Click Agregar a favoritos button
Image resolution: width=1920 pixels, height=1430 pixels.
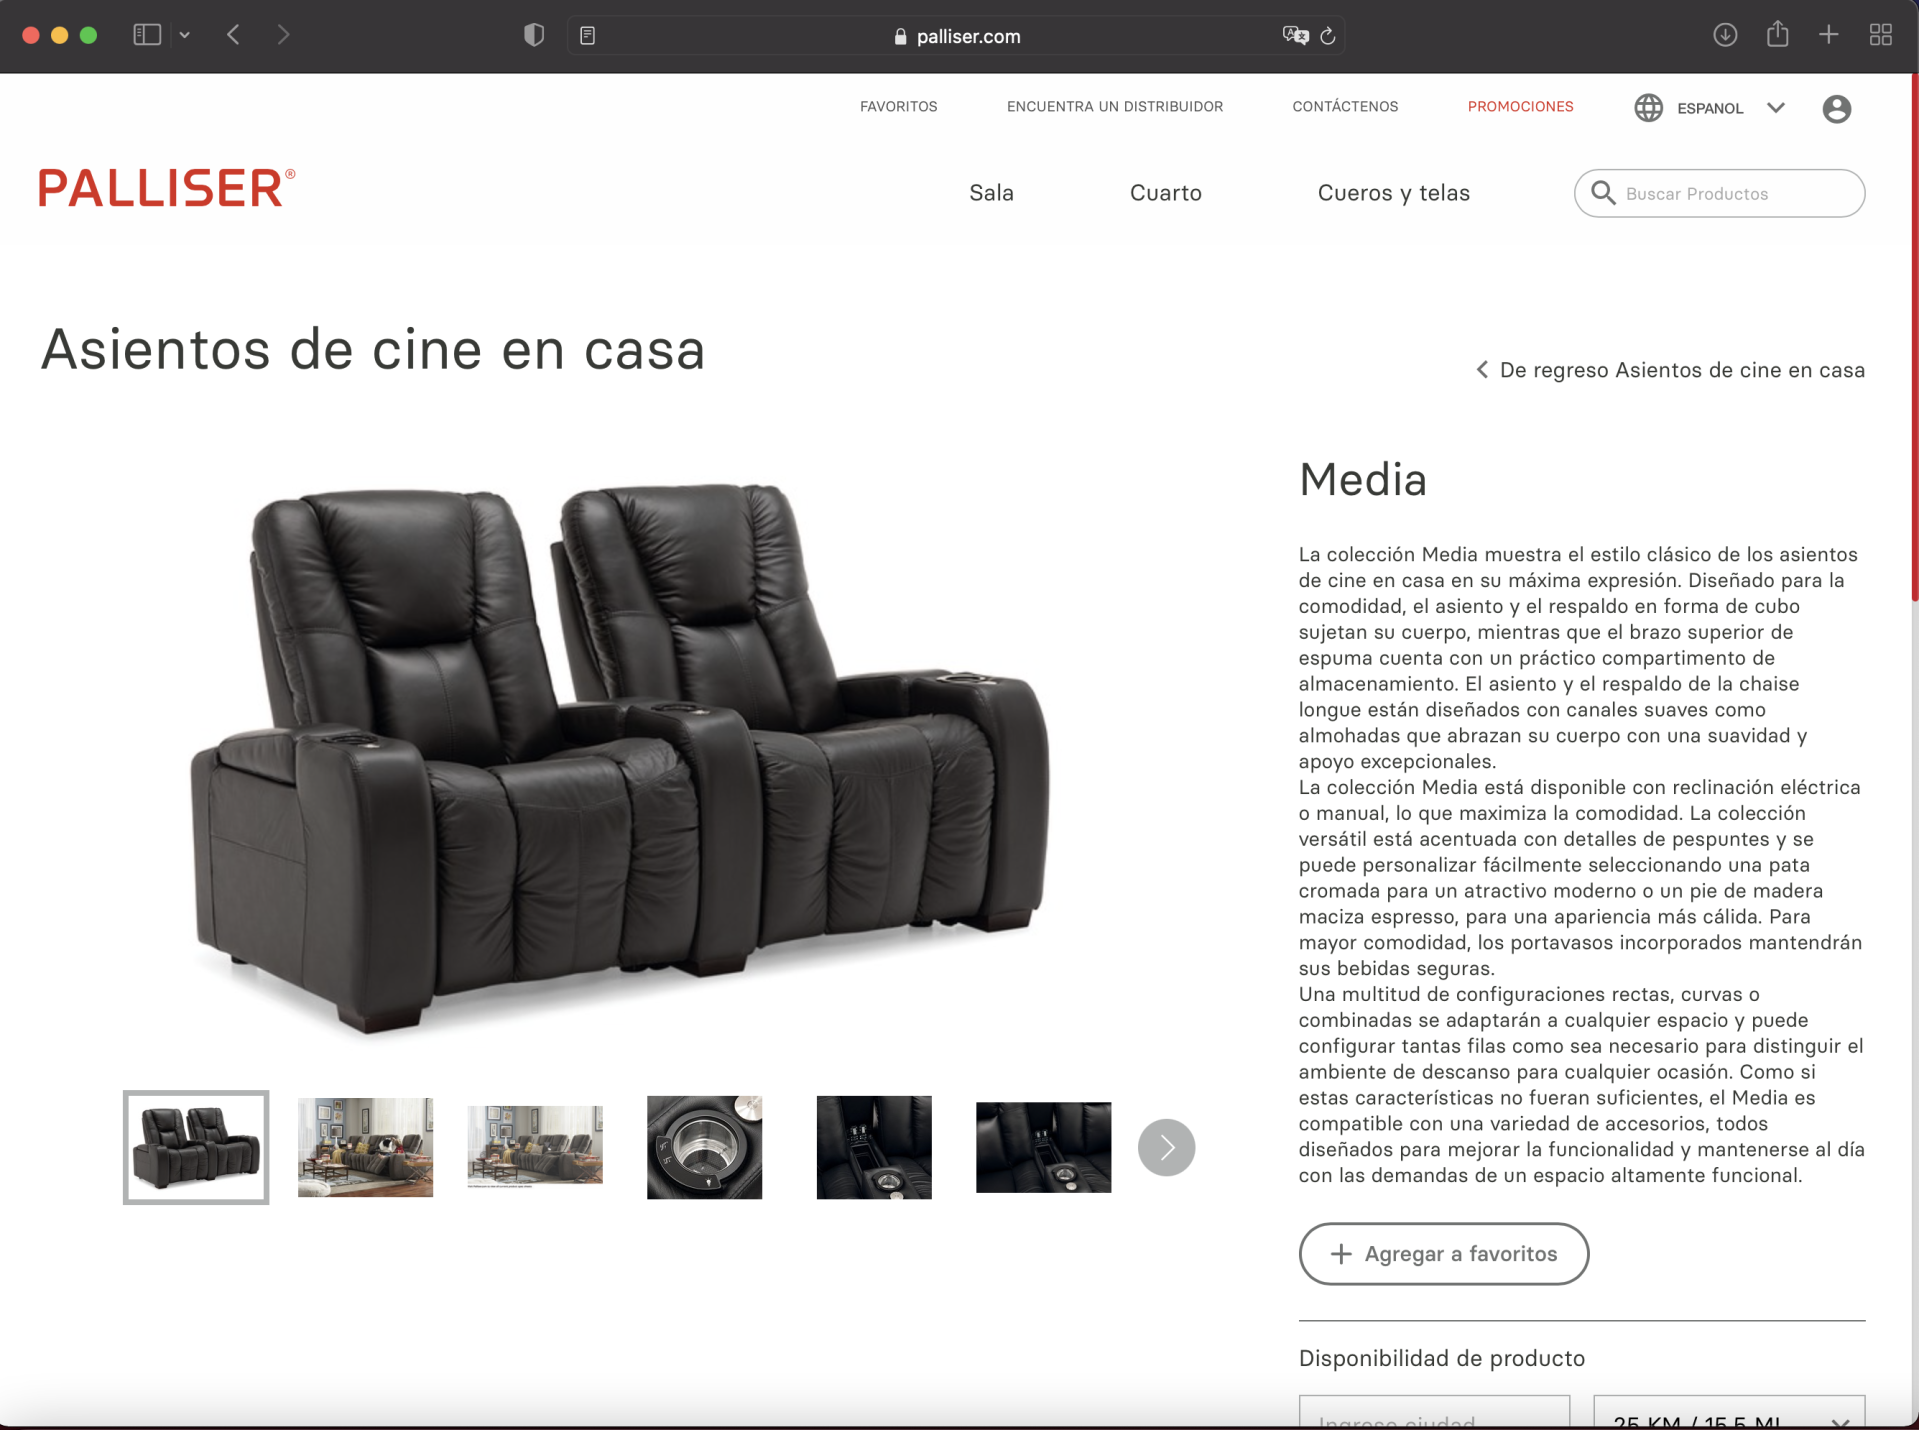click(1443, 1253)
